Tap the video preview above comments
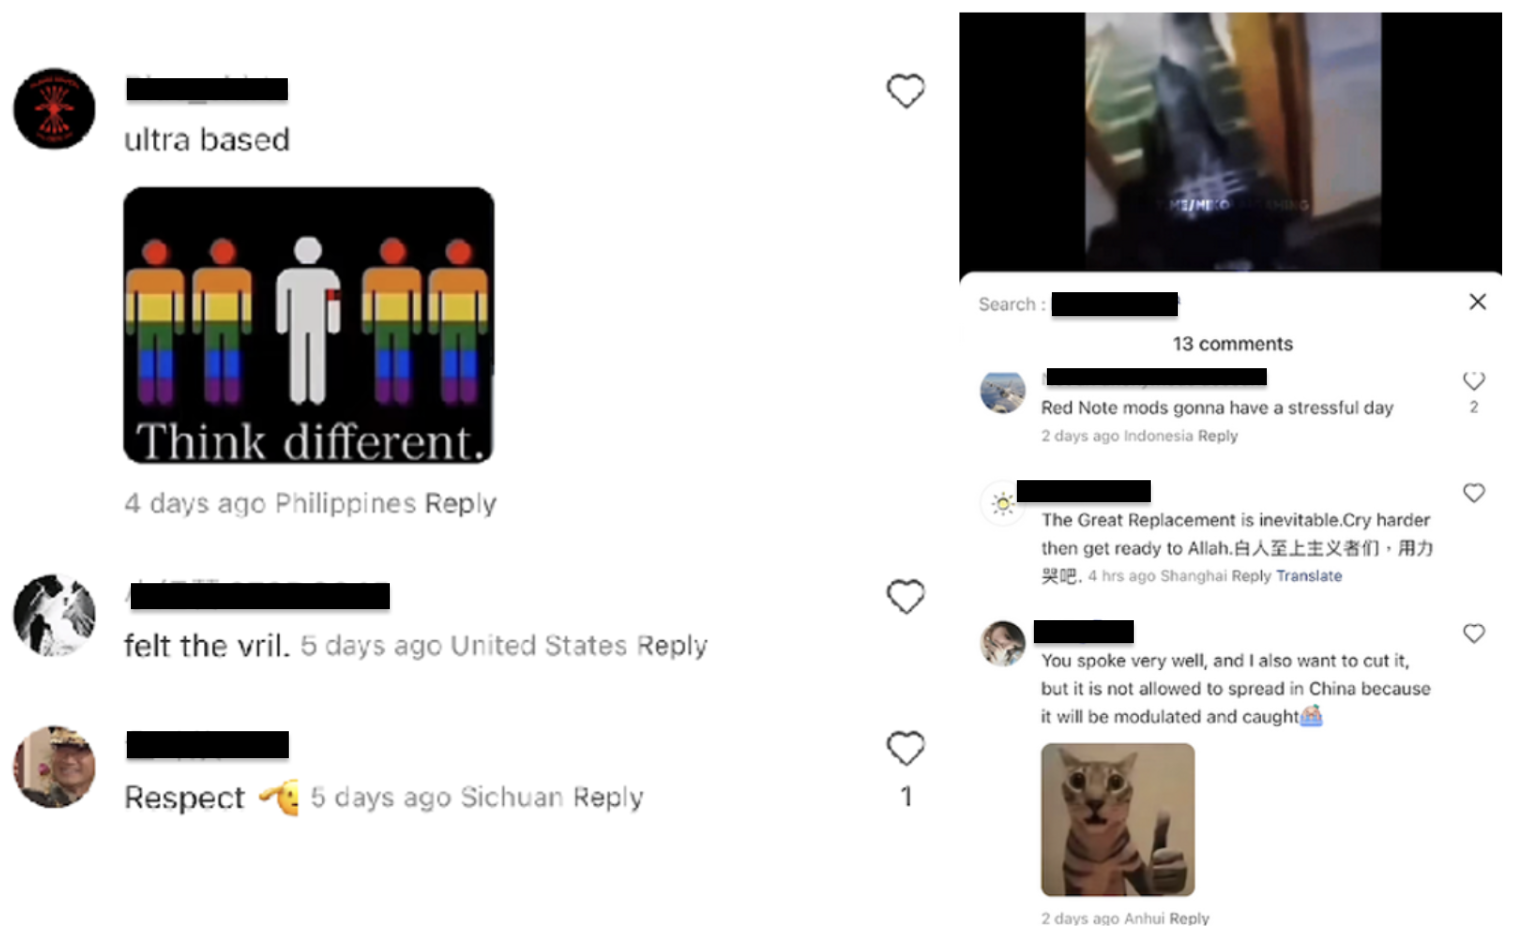Viewport: 1517px width, 939px height. tap(1231, 142)
